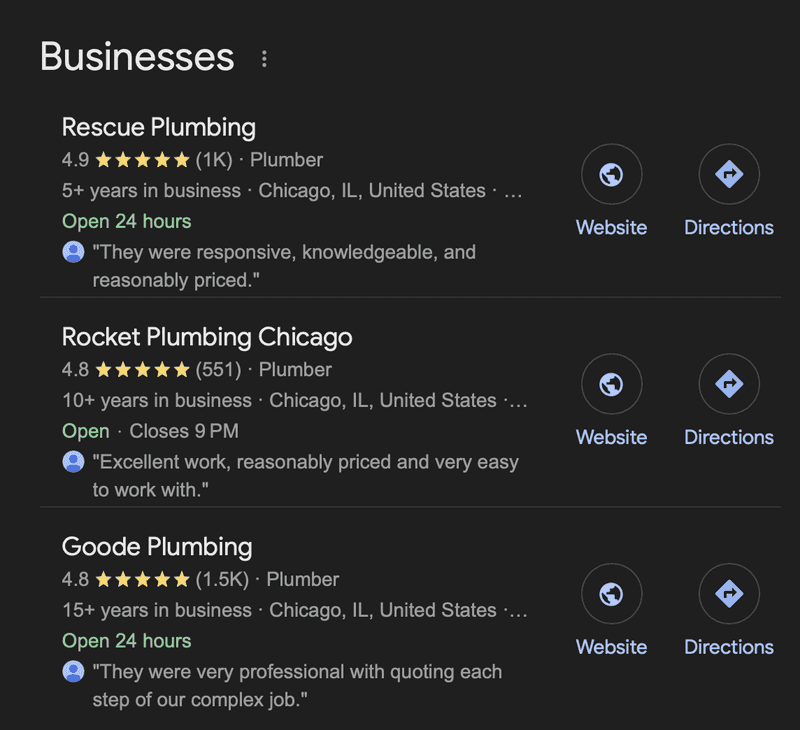The height and width of the screenshot is (730, 800).
Task: Click reviewer avatar beside Rocket Plumbing's review
Action: pos(73,462)
